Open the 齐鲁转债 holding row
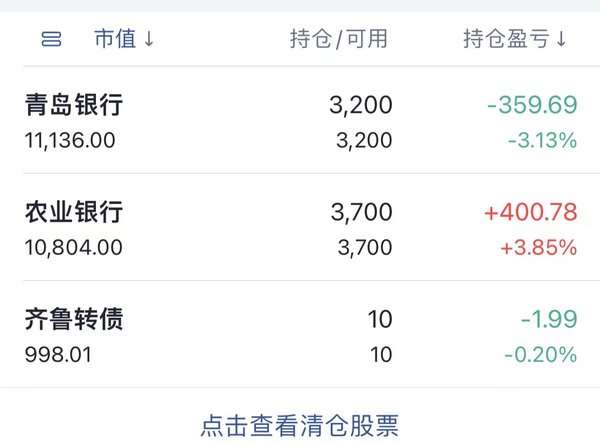600x444 pixels. pyautogui.click(x=300, y=334)
